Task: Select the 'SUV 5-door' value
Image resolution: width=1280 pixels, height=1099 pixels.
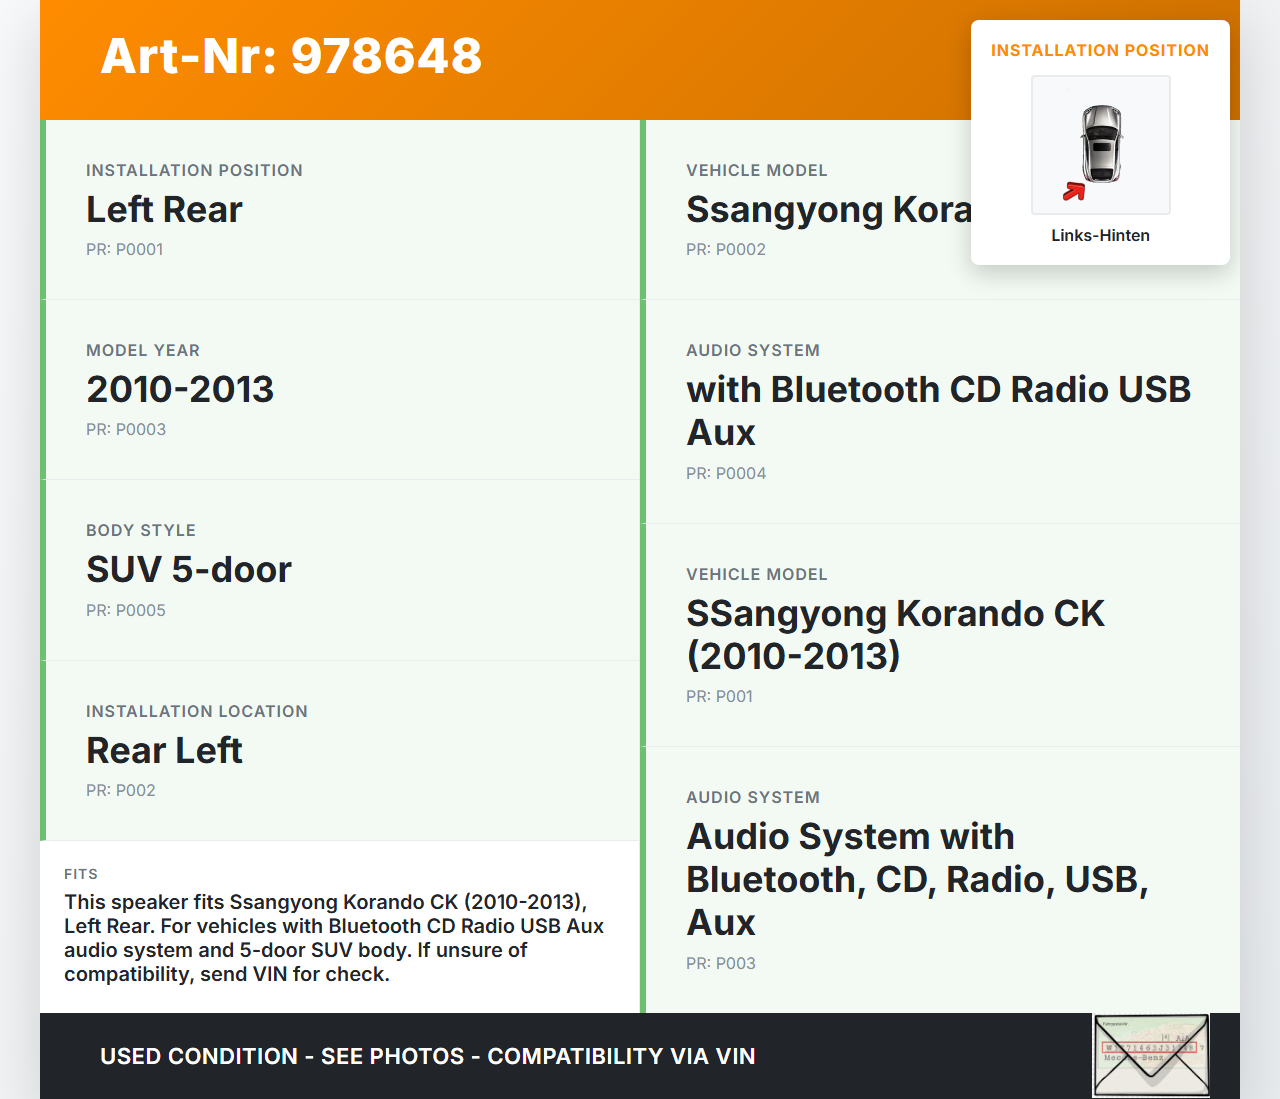Action: pyautogui.click(x=189, y=570)
